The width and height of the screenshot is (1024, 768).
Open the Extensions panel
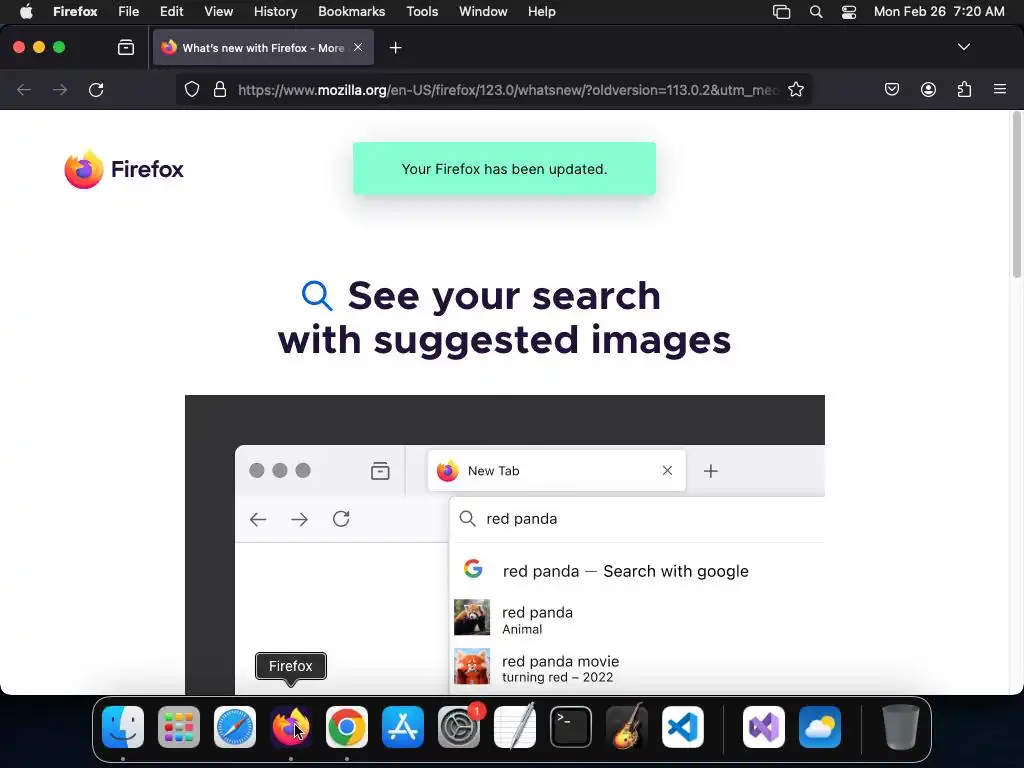pyautogui.click(x=964, y=89)
